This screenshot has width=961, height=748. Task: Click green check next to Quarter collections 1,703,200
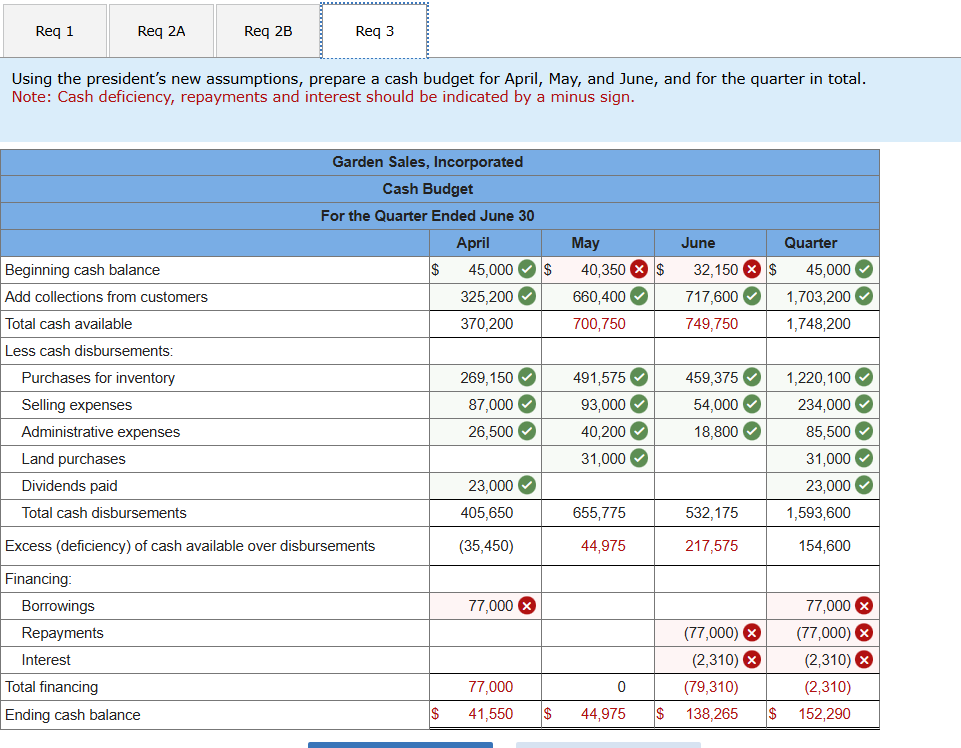[864, 296]
